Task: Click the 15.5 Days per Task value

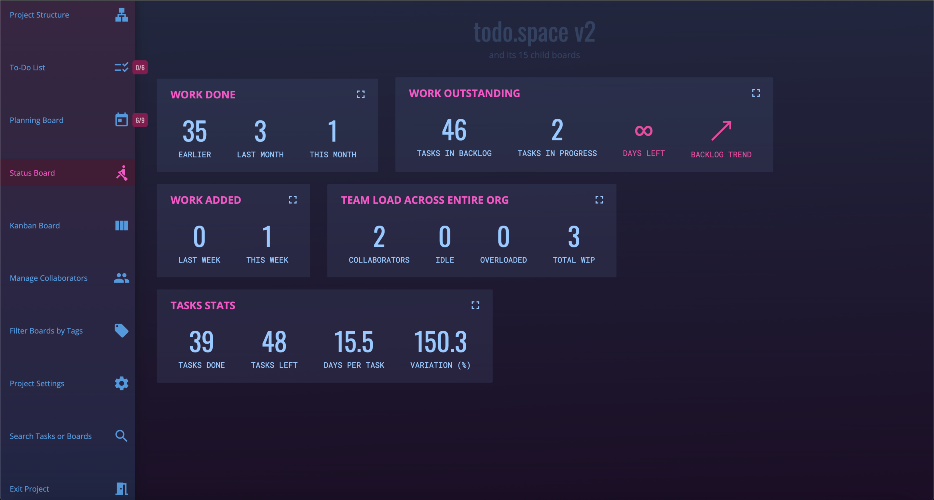Action: click(x=354, y=342)
